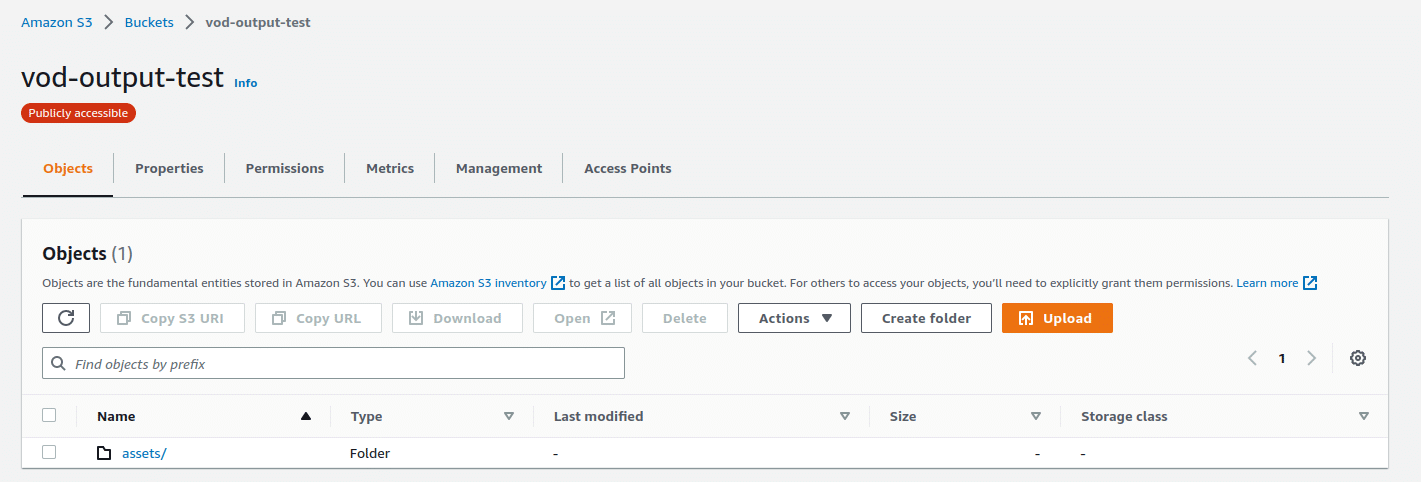This screenshot has width=1421, height=482.
Task: Sort by Name using ascending arrow
Action: 306,416
